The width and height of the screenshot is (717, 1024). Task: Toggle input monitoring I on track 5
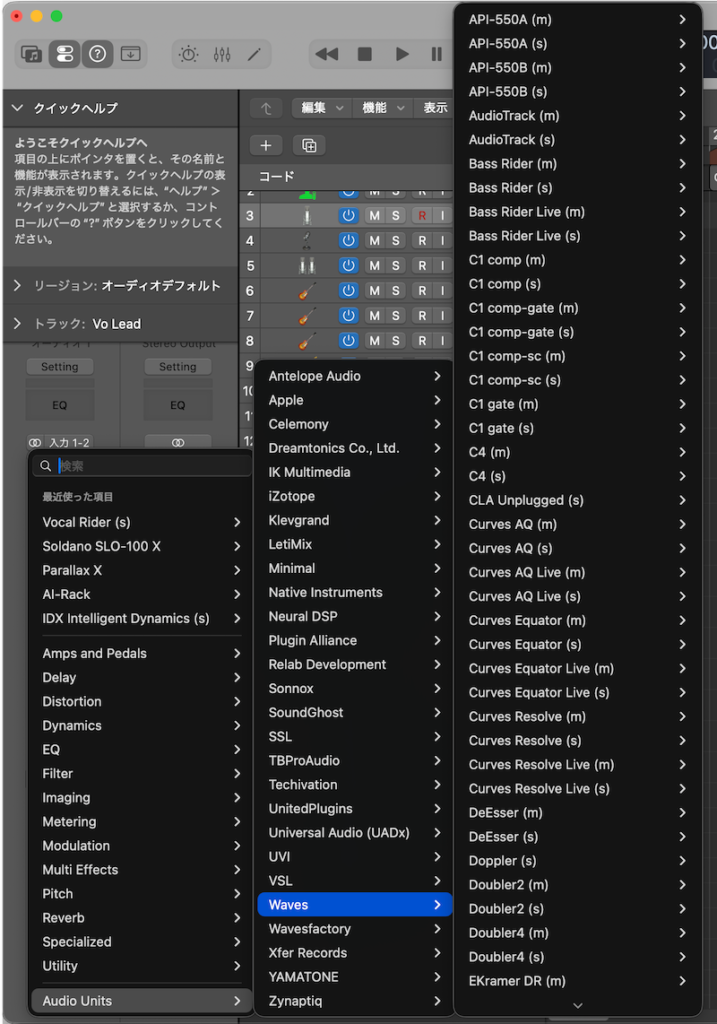coord(442,265)
